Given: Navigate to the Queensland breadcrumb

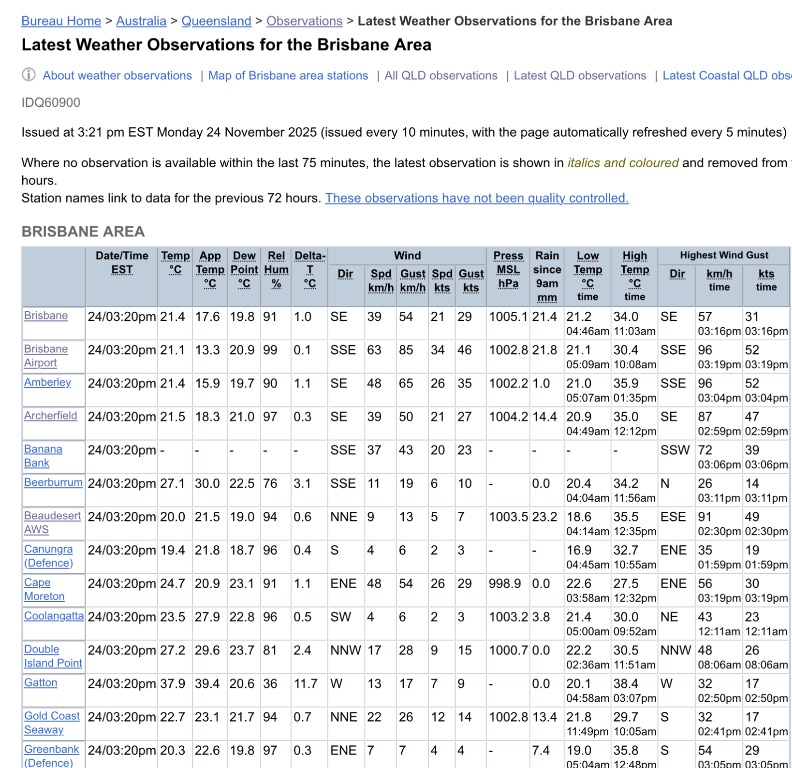Looking at the screenshot, I should tap(217, 20).
